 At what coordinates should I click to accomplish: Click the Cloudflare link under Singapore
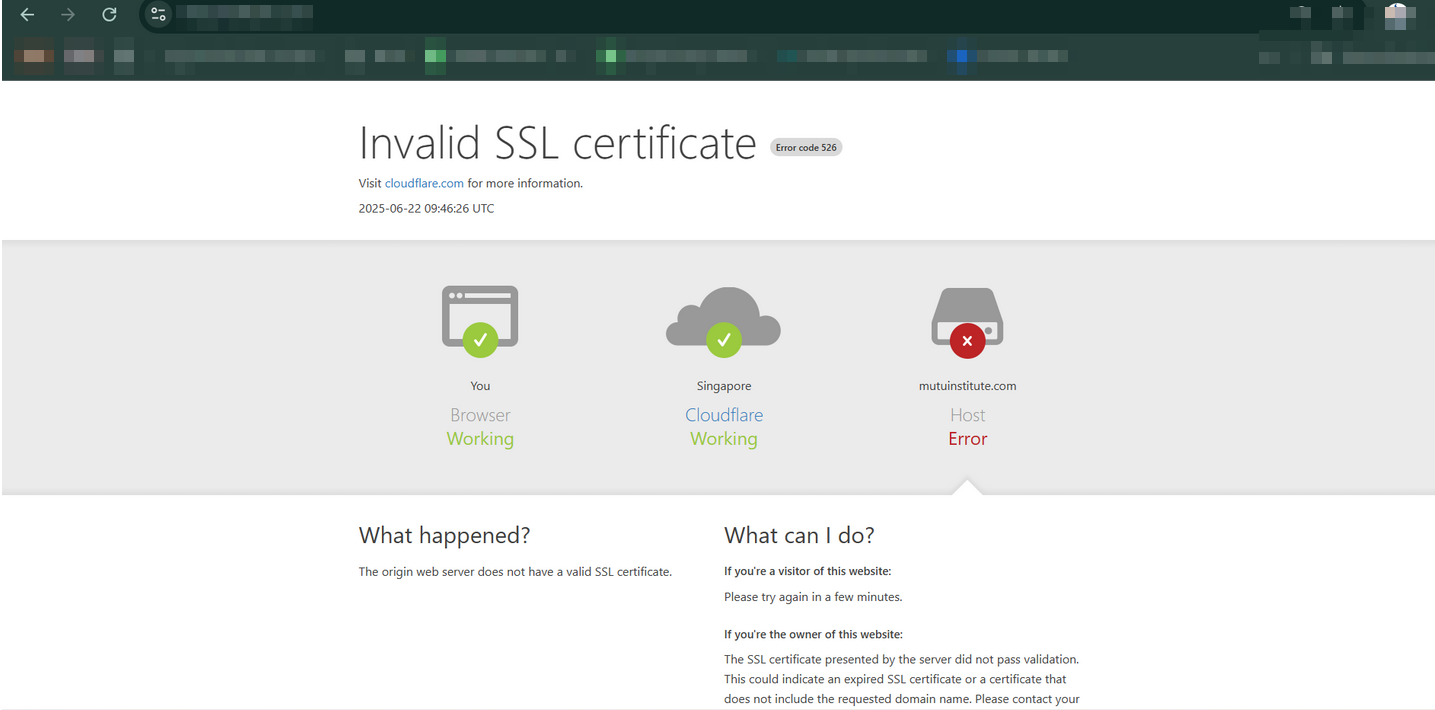pos(723,414)
